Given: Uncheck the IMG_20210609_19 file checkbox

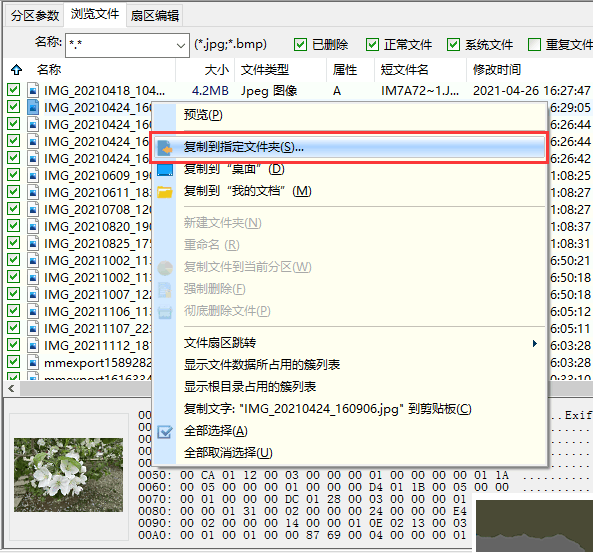Looking at the screenshot, I should (14, 175).
